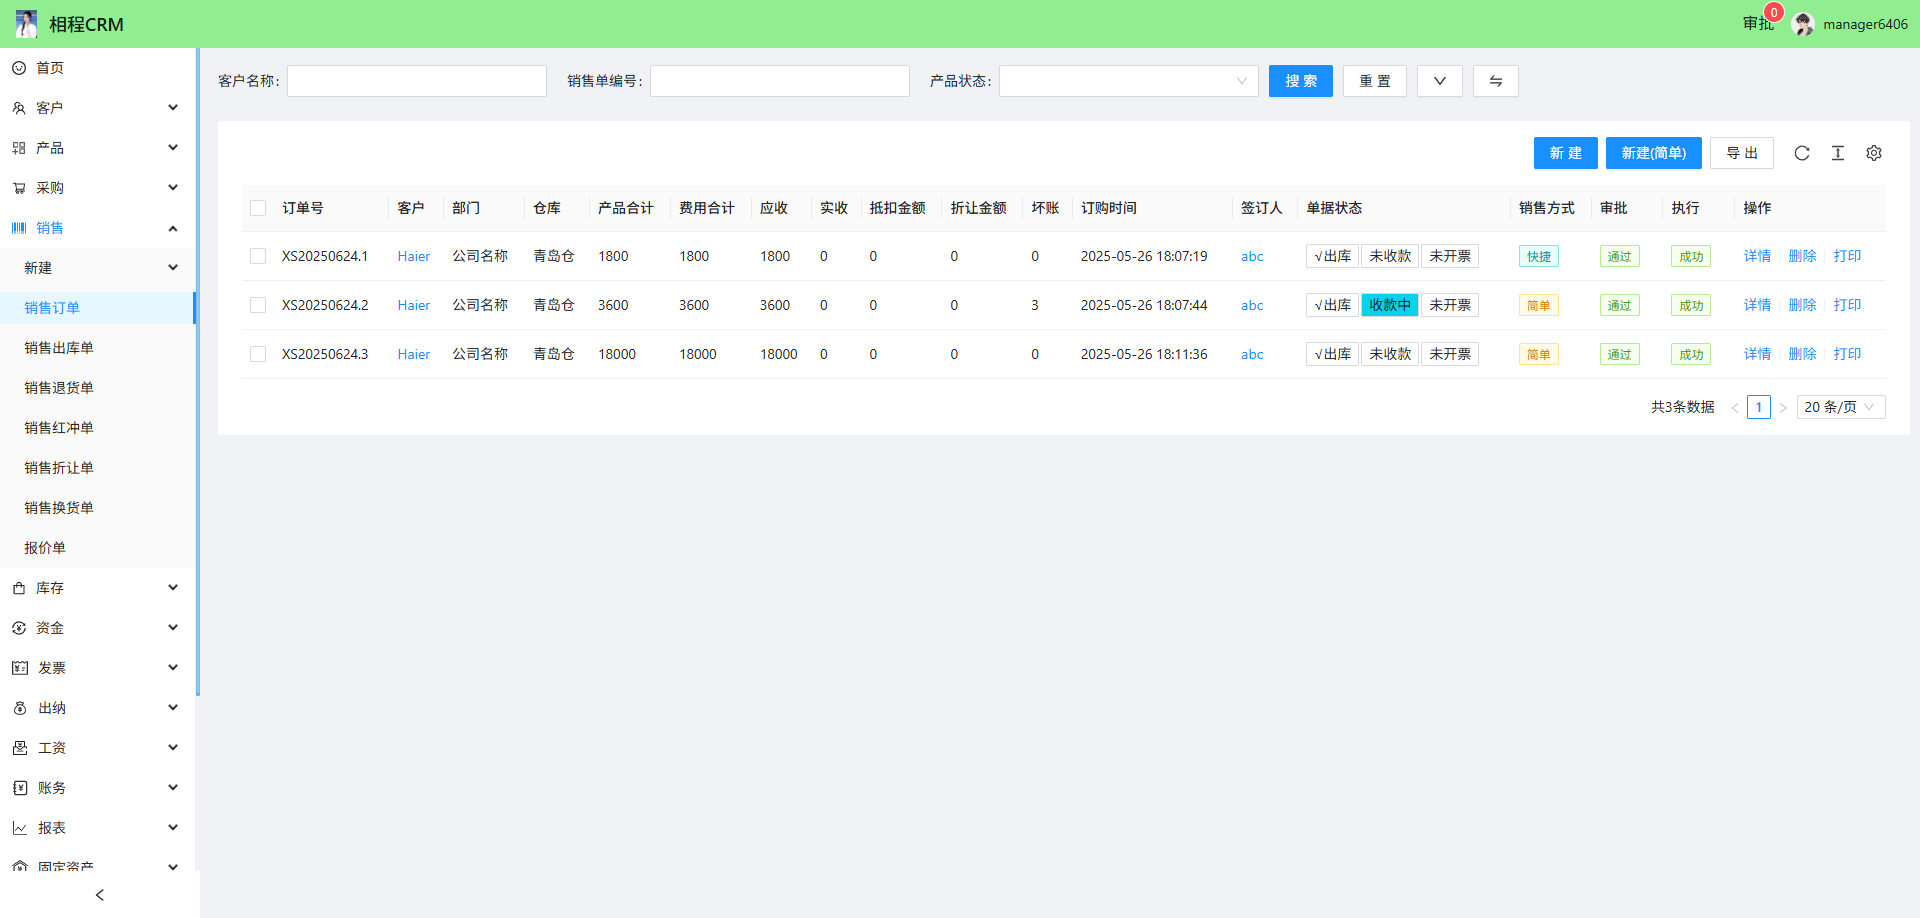
Task: Select the checkbox for order XS20250624.3
Action: coord(258,354)
